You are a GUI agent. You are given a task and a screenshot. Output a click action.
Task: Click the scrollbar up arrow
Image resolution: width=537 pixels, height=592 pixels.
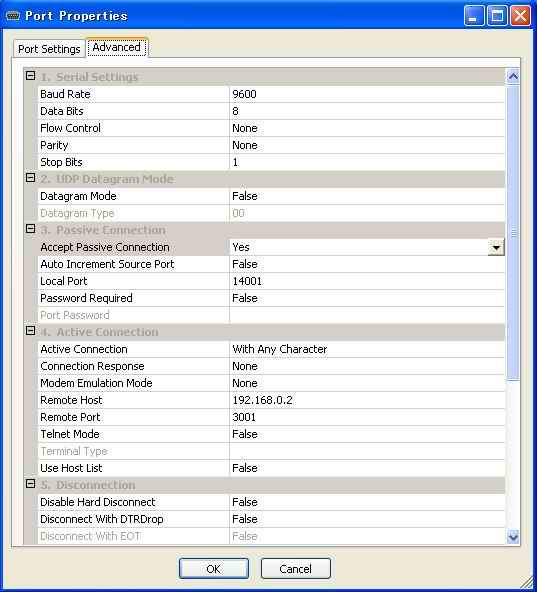point(513,77)
